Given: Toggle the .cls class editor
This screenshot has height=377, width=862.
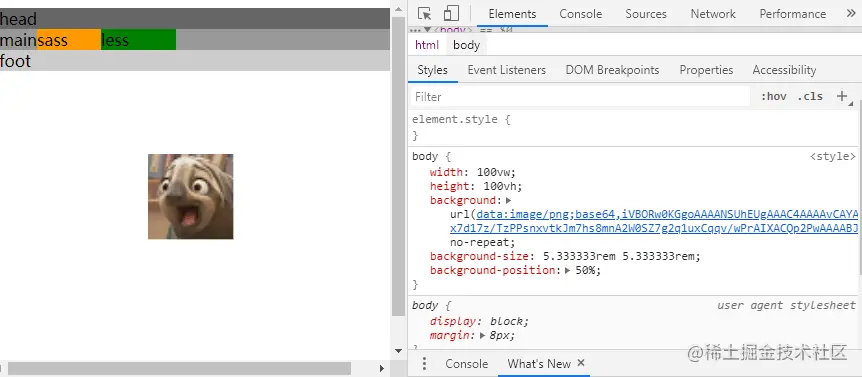Looking at the screenshot, I should 810,97.
